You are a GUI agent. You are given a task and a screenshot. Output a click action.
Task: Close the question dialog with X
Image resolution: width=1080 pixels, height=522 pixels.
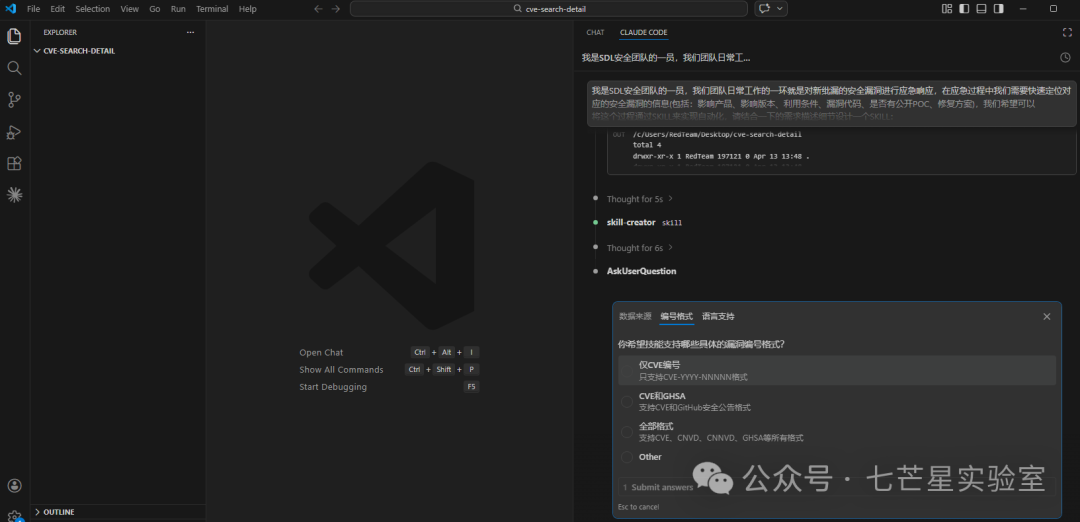click(1047, 317)
